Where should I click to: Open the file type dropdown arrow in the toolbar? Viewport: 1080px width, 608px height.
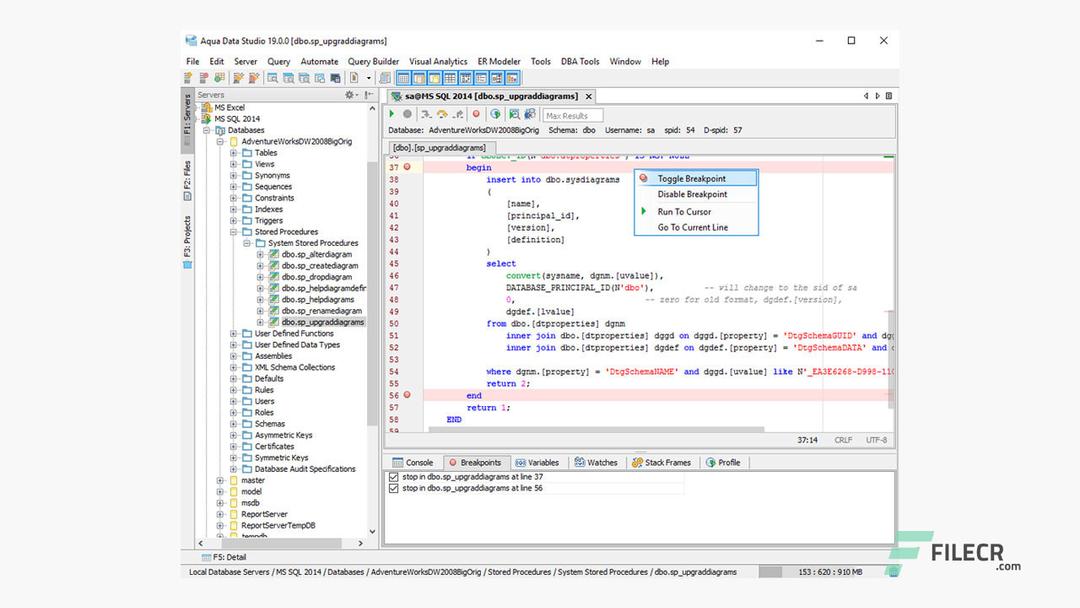click(x=368, y=78)
